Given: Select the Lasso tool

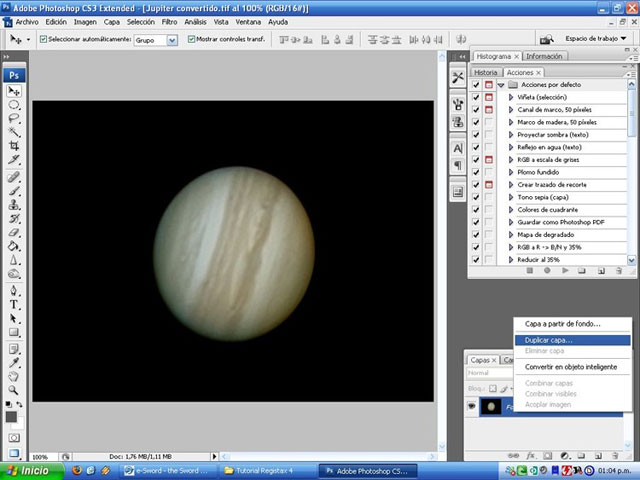Looking at the screenshot, I should 14,118.
